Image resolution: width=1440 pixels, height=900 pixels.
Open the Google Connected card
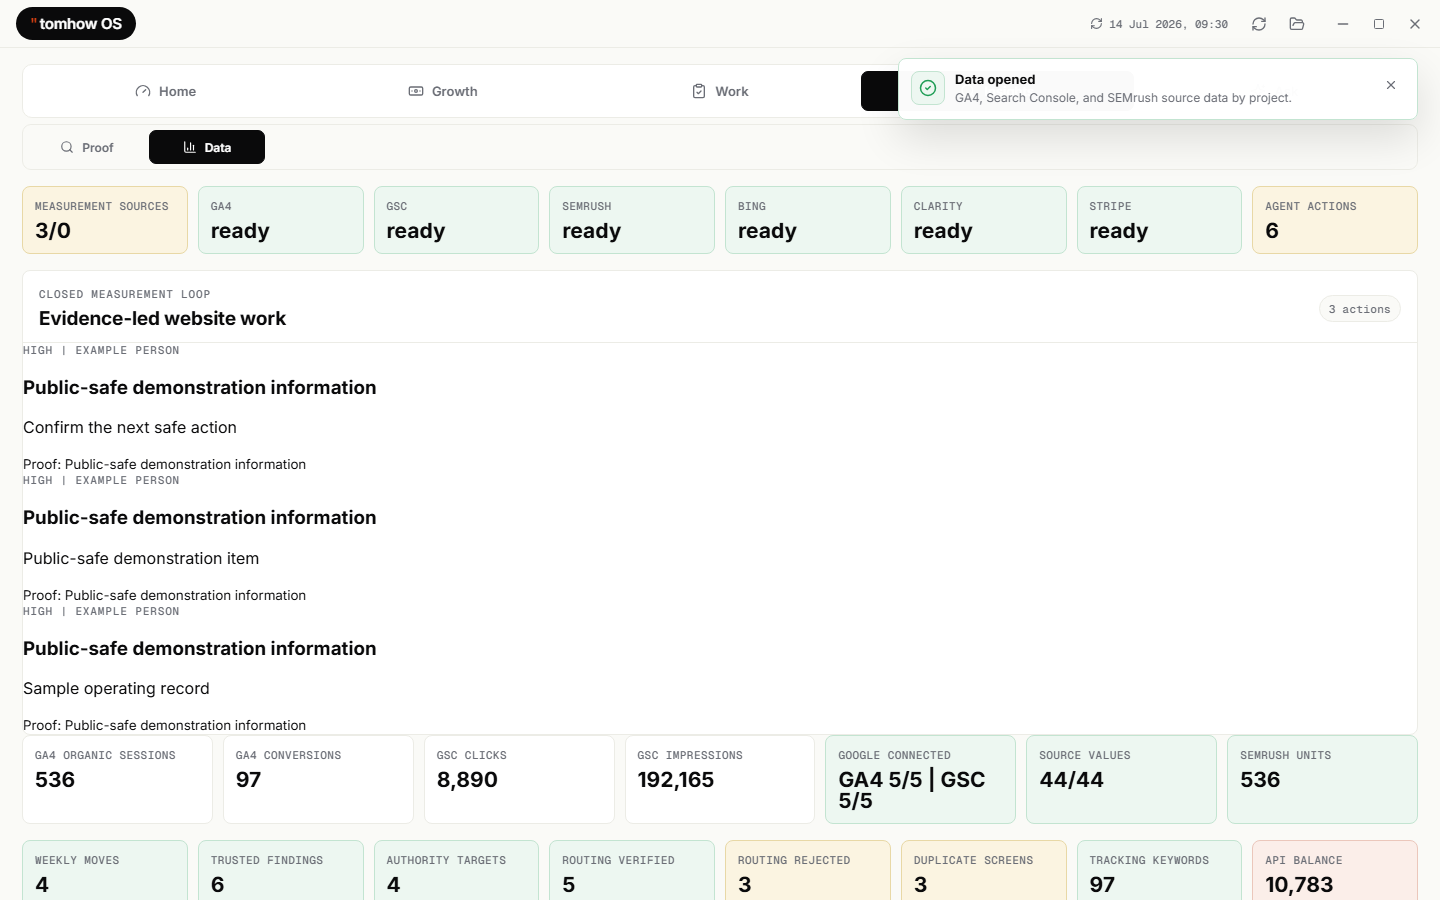tap(920, 779)
